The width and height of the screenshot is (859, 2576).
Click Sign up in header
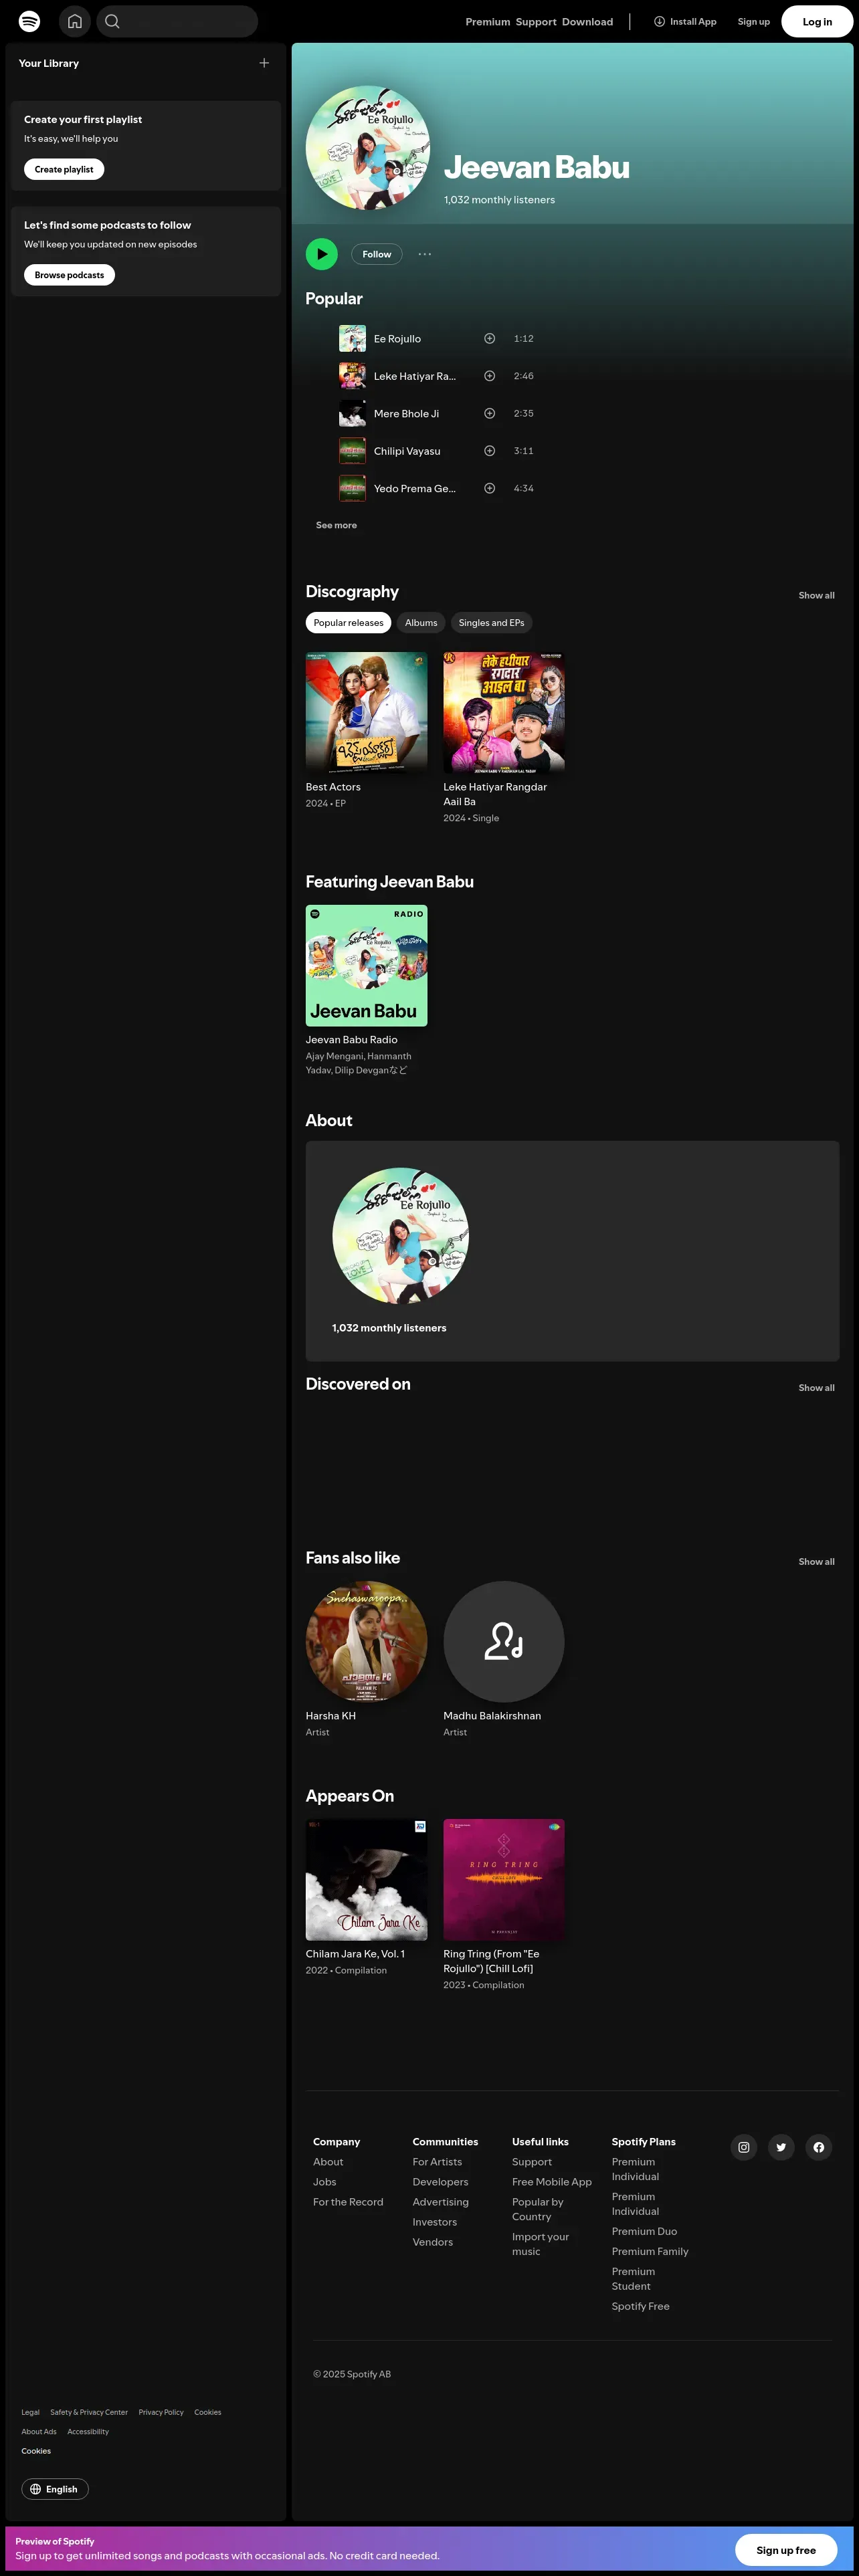(754, 22)
